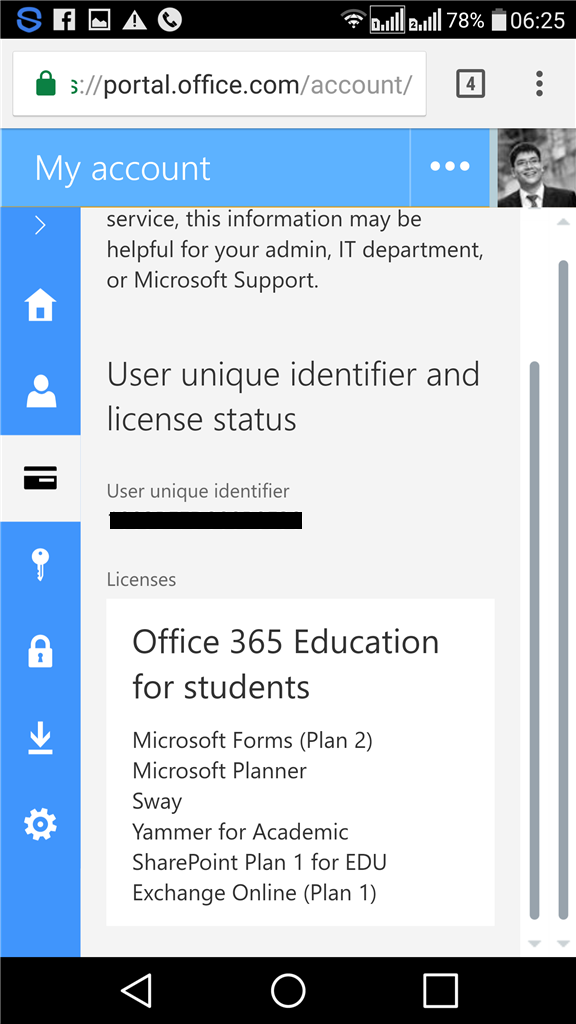
Task: Select the Home icon in the sidebar
Action: point(40,306)
